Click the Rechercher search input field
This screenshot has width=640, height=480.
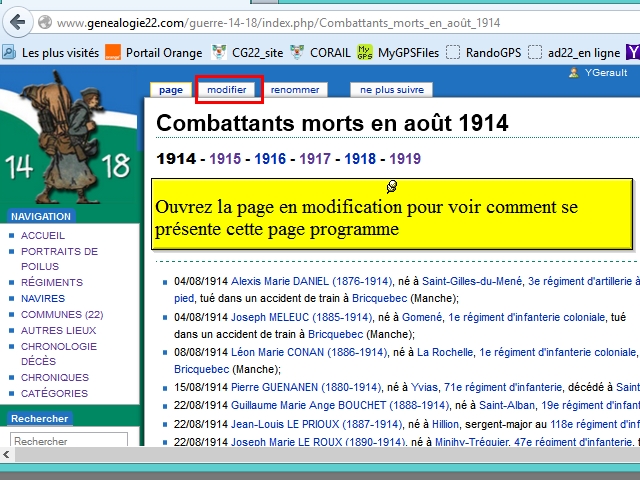pyautogui.click(x=69, y=440)
